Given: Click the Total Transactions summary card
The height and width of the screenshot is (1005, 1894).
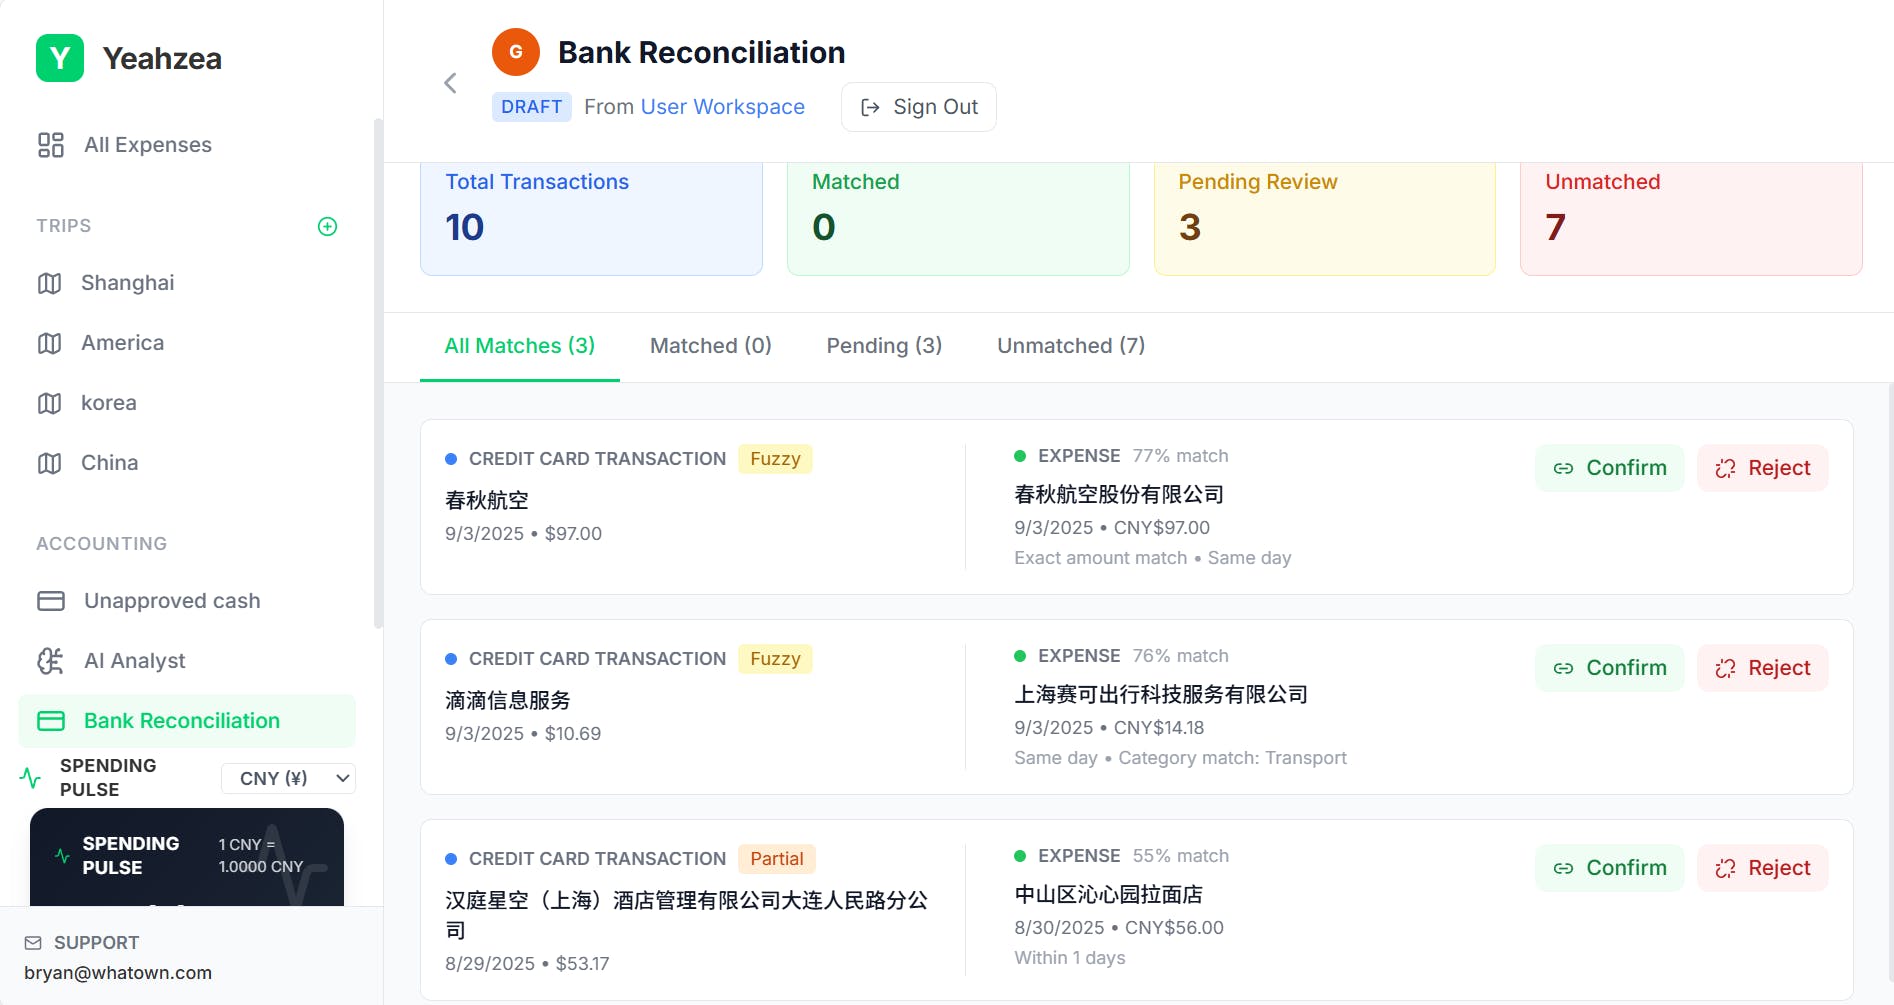Looking at the screenshot, I should pos(591,218).
